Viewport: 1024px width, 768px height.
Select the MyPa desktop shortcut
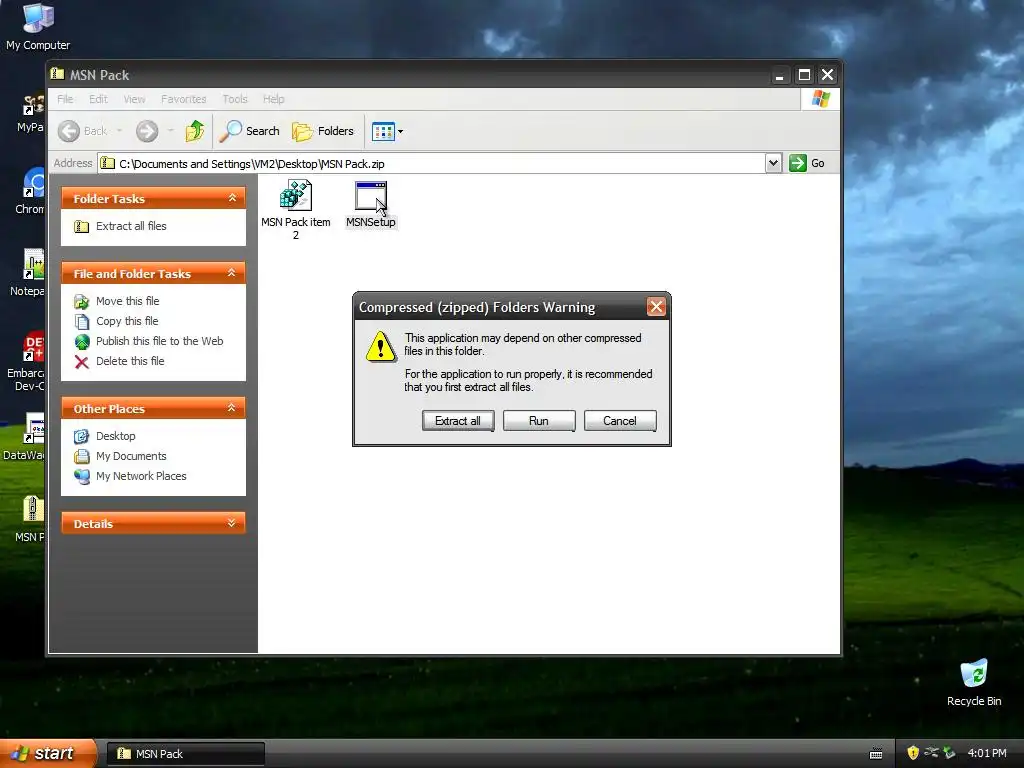31,113
